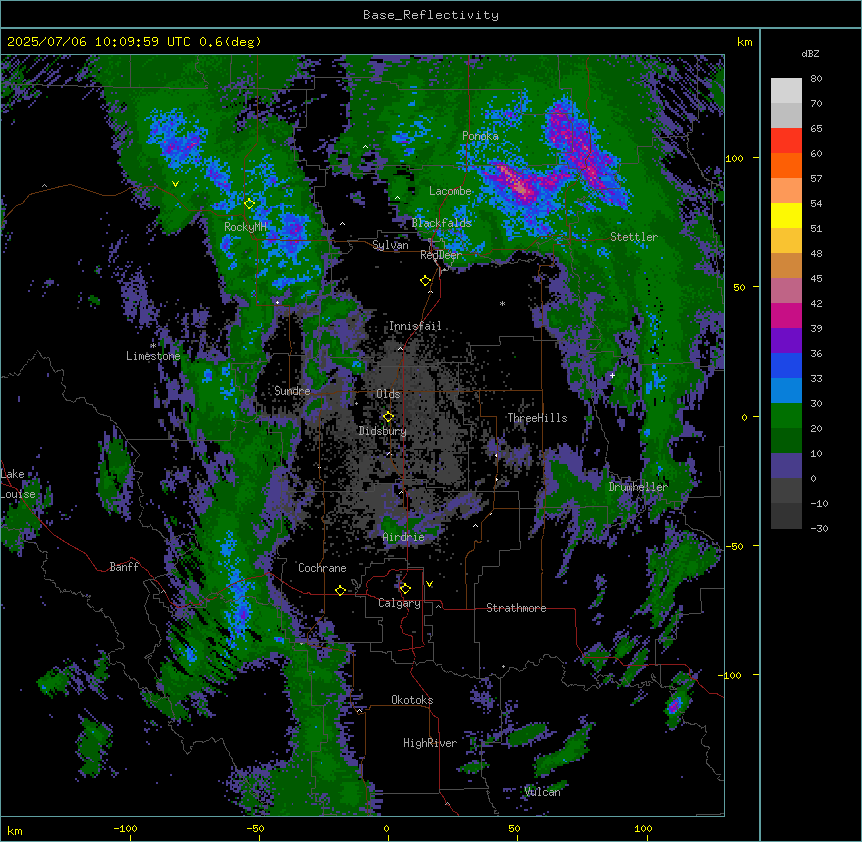The width and height of the screenshot is (862, 842).
Task: Click the Banff label on the map
Action: [124, 567]
